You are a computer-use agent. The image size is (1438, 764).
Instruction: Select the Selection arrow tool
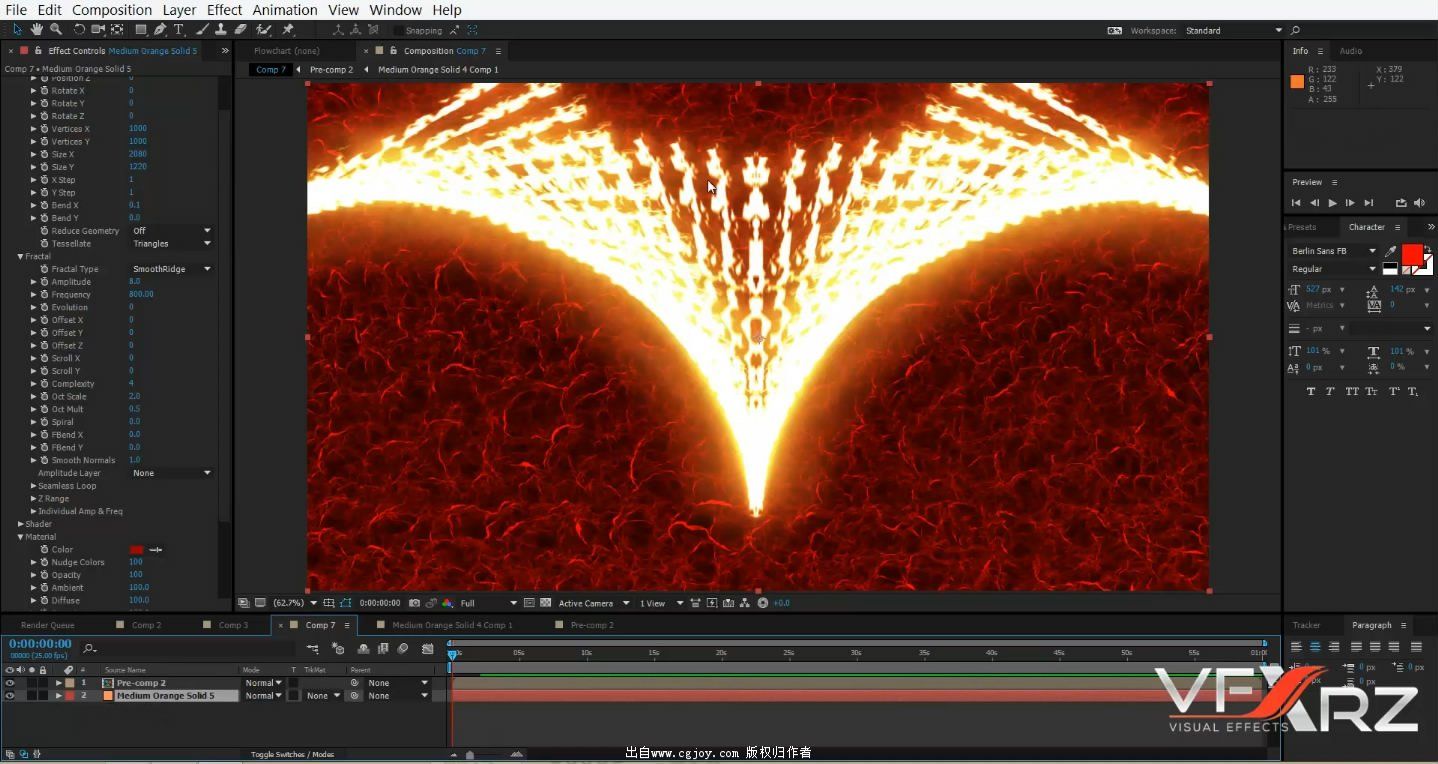[17, 30]
